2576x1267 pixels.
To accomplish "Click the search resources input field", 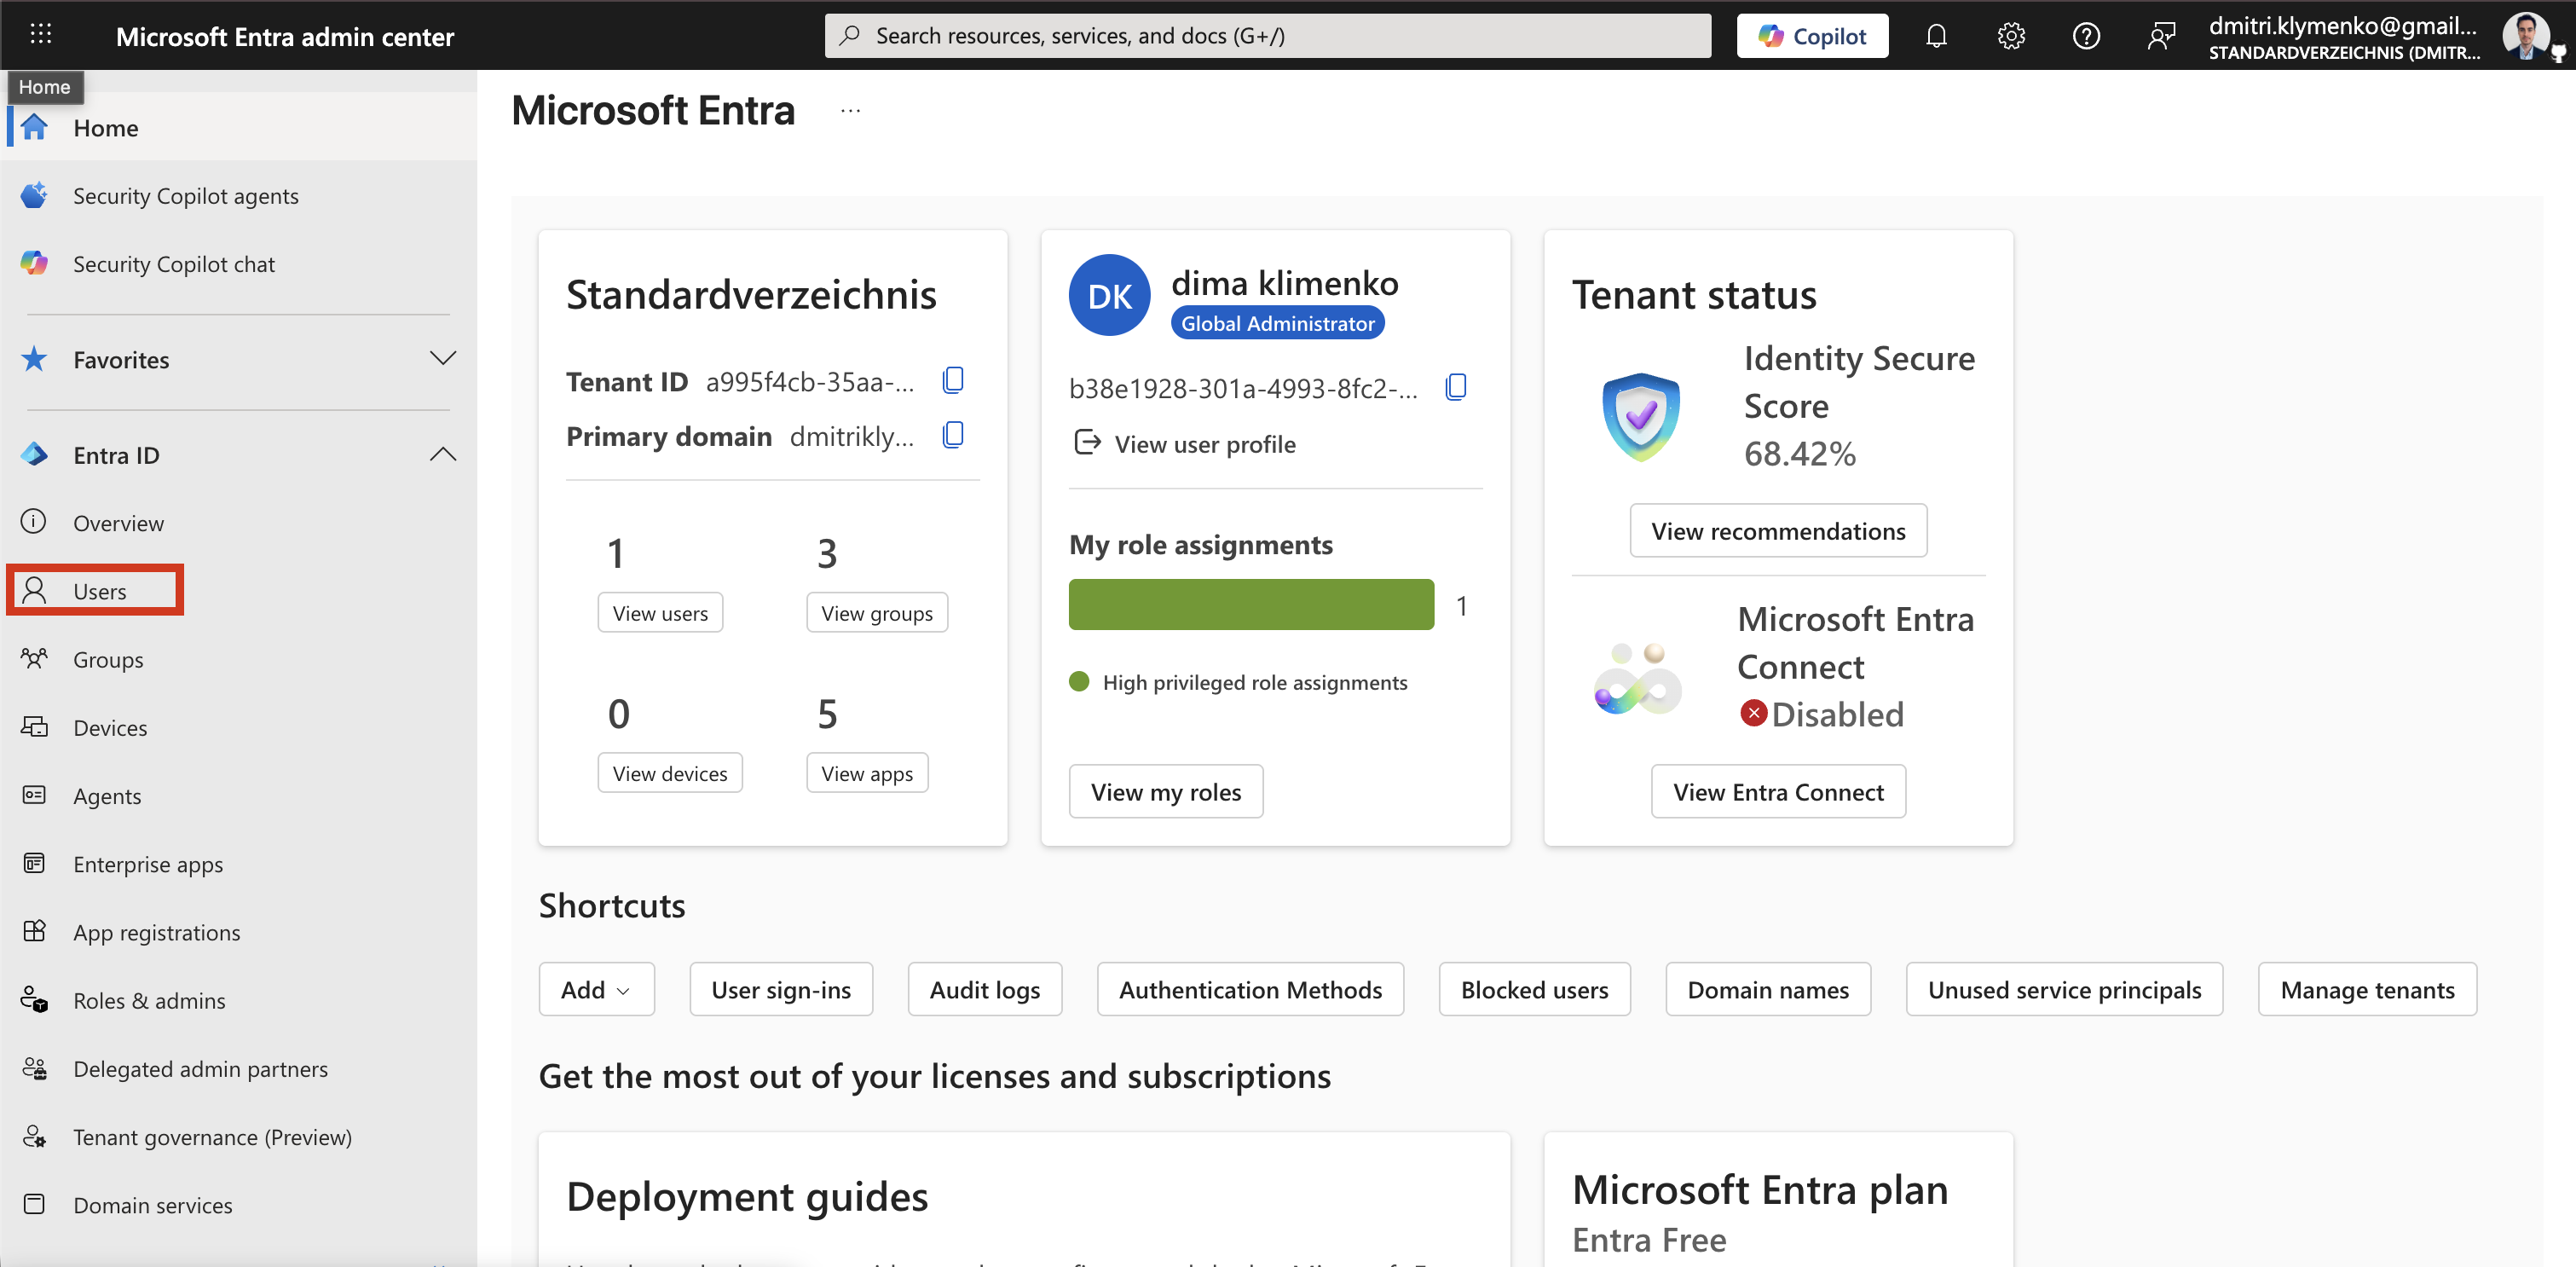I will tap(1267, 36).
